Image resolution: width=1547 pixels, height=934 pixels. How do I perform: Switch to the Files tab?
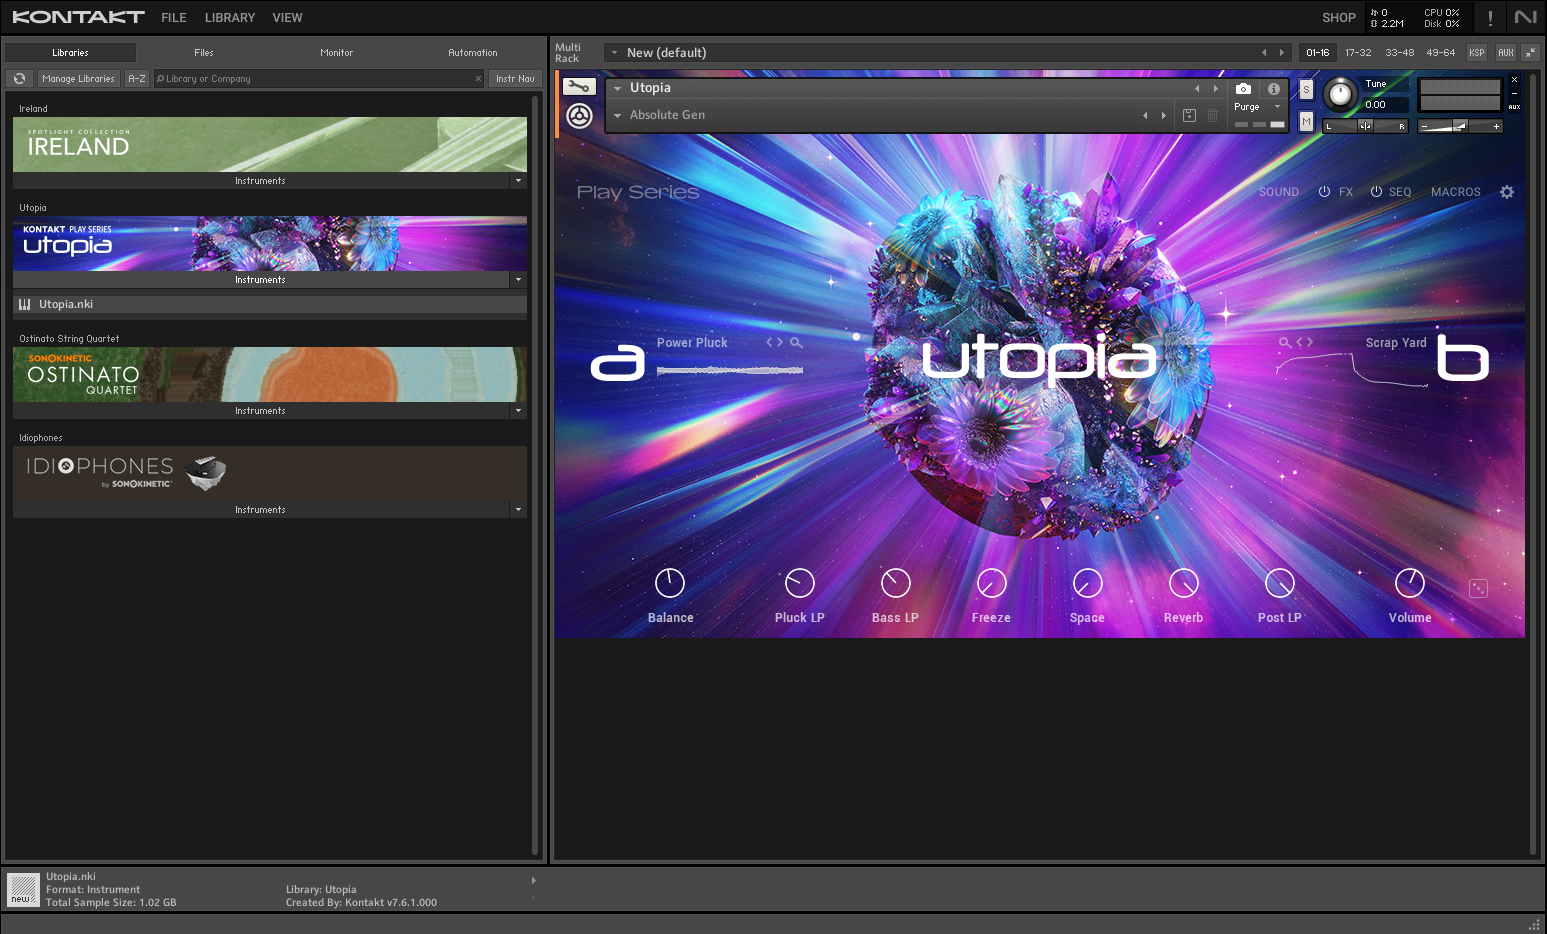tap(204, 52)
